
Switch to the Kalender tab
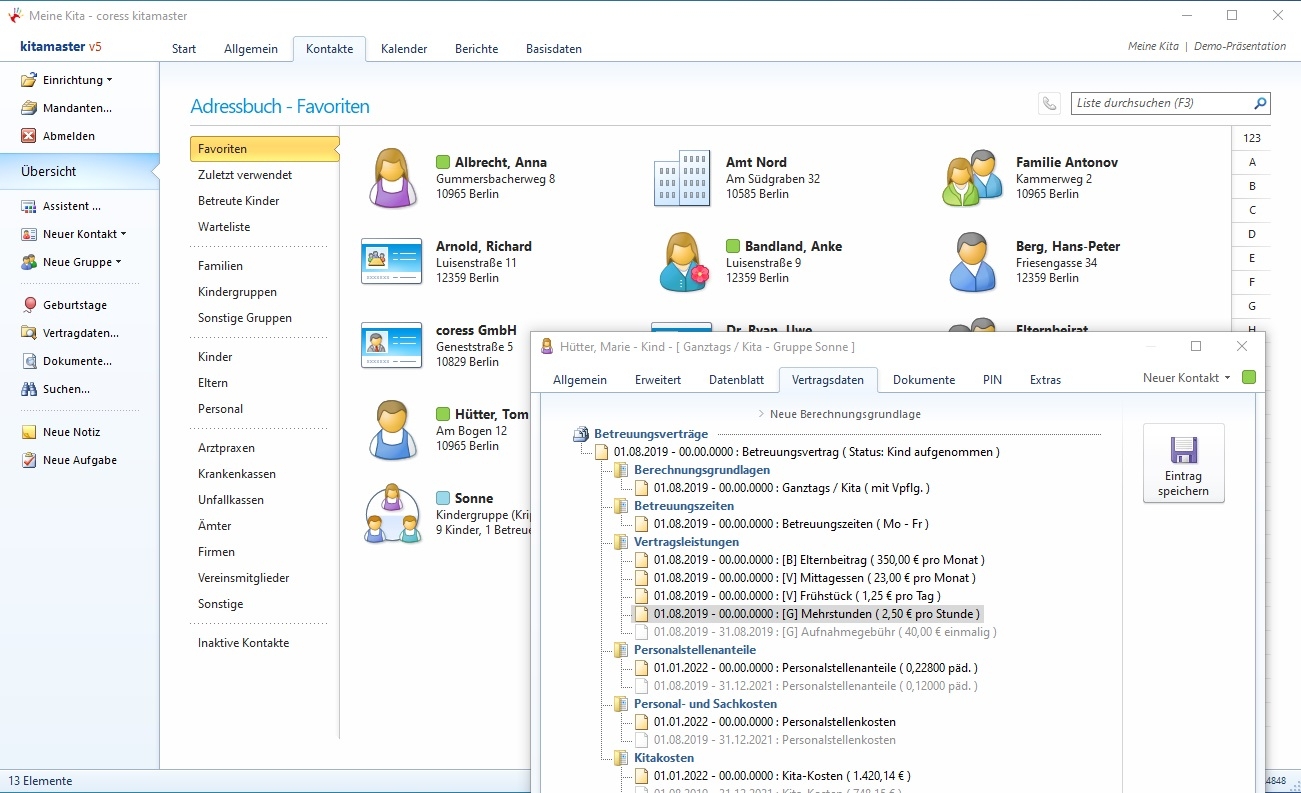[x=404, y=49]
